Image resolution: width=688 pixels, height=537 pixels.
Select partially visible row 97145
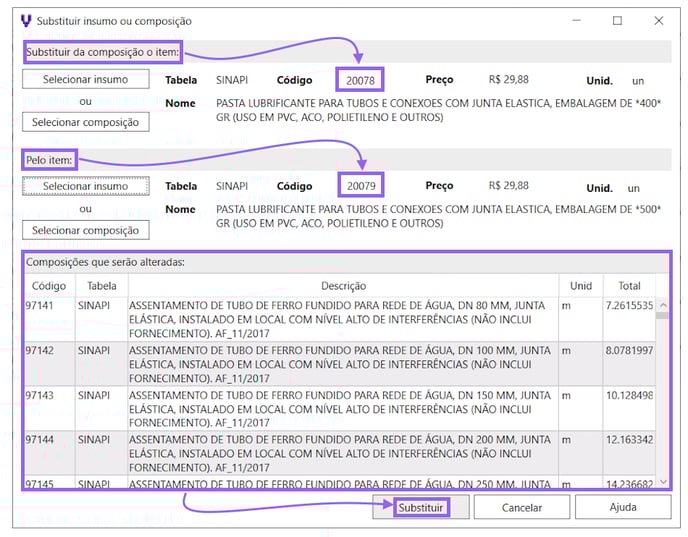340,483
